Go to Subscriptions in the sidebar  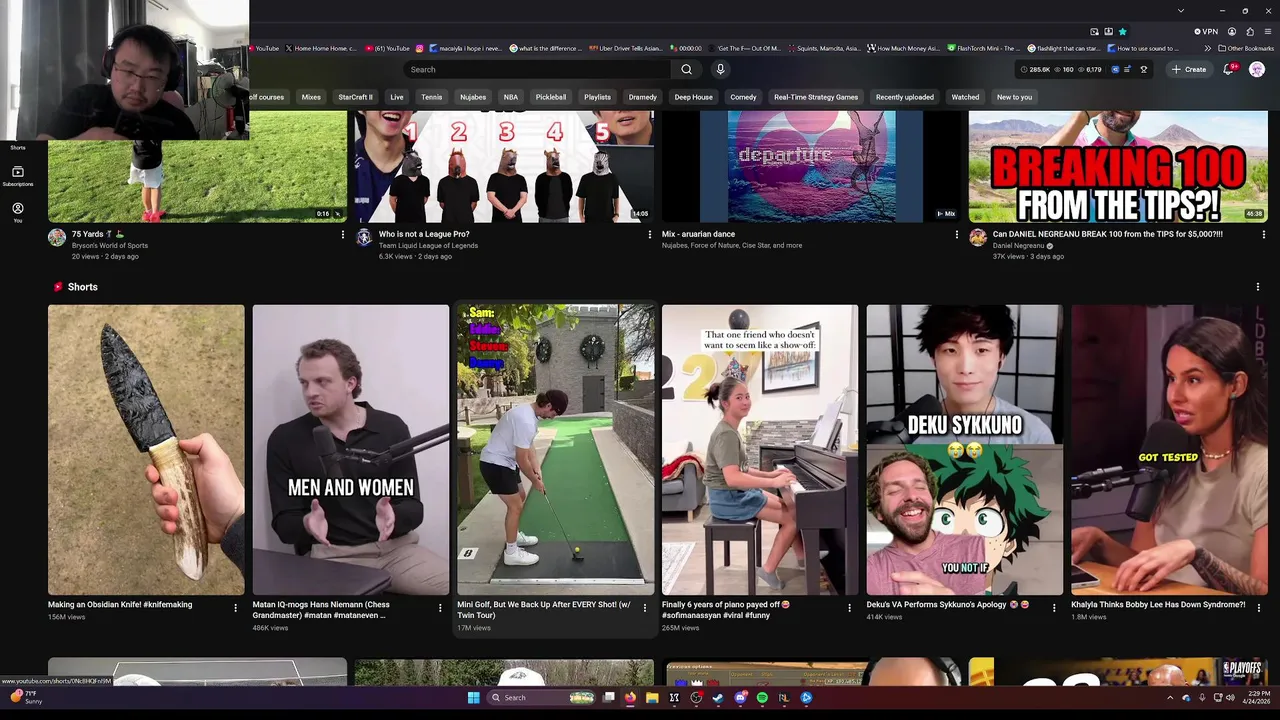coord(17,176)
